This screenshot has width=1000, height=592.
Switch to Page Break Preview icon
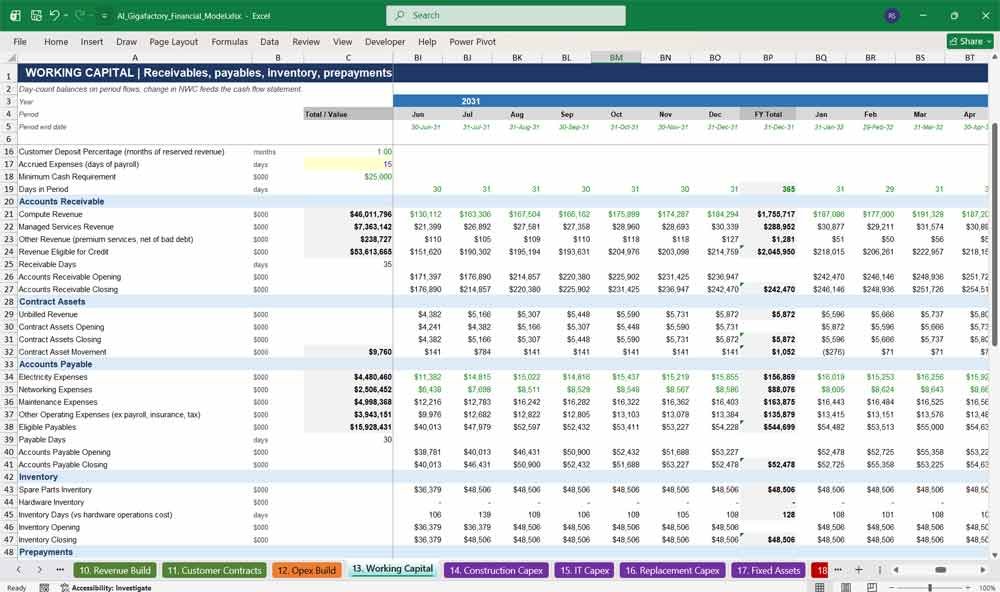tap(871, 587)
